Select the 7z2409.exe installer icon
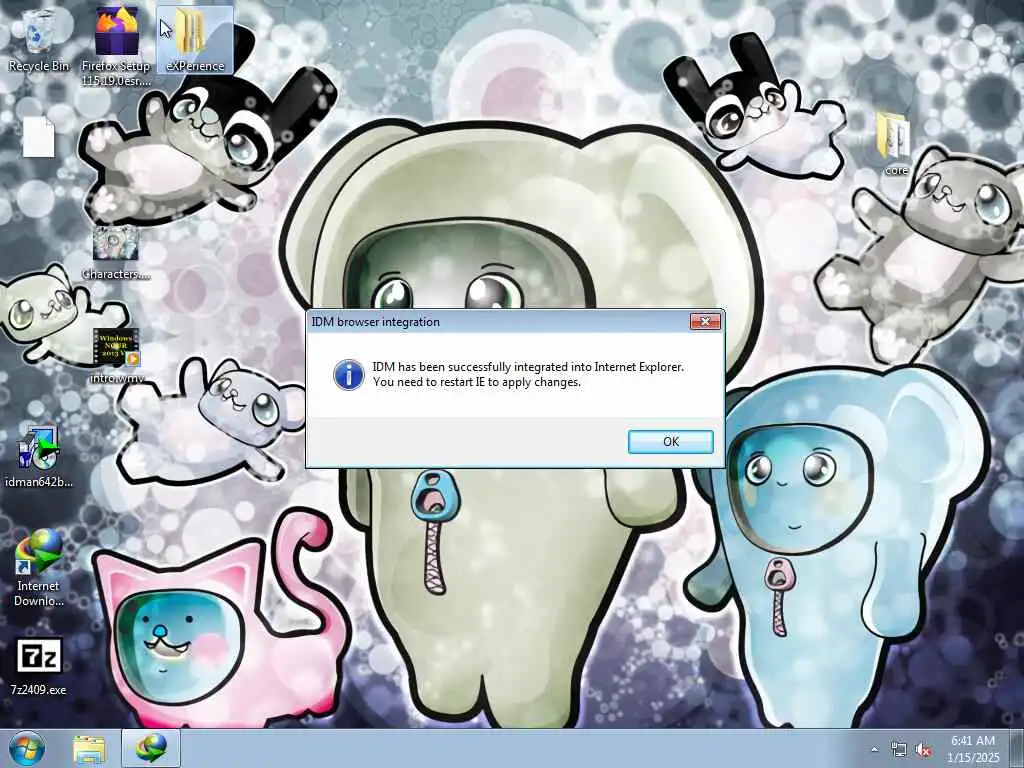Image resolution: width=1024 pixels, height=768 pixels. (39, 666)
